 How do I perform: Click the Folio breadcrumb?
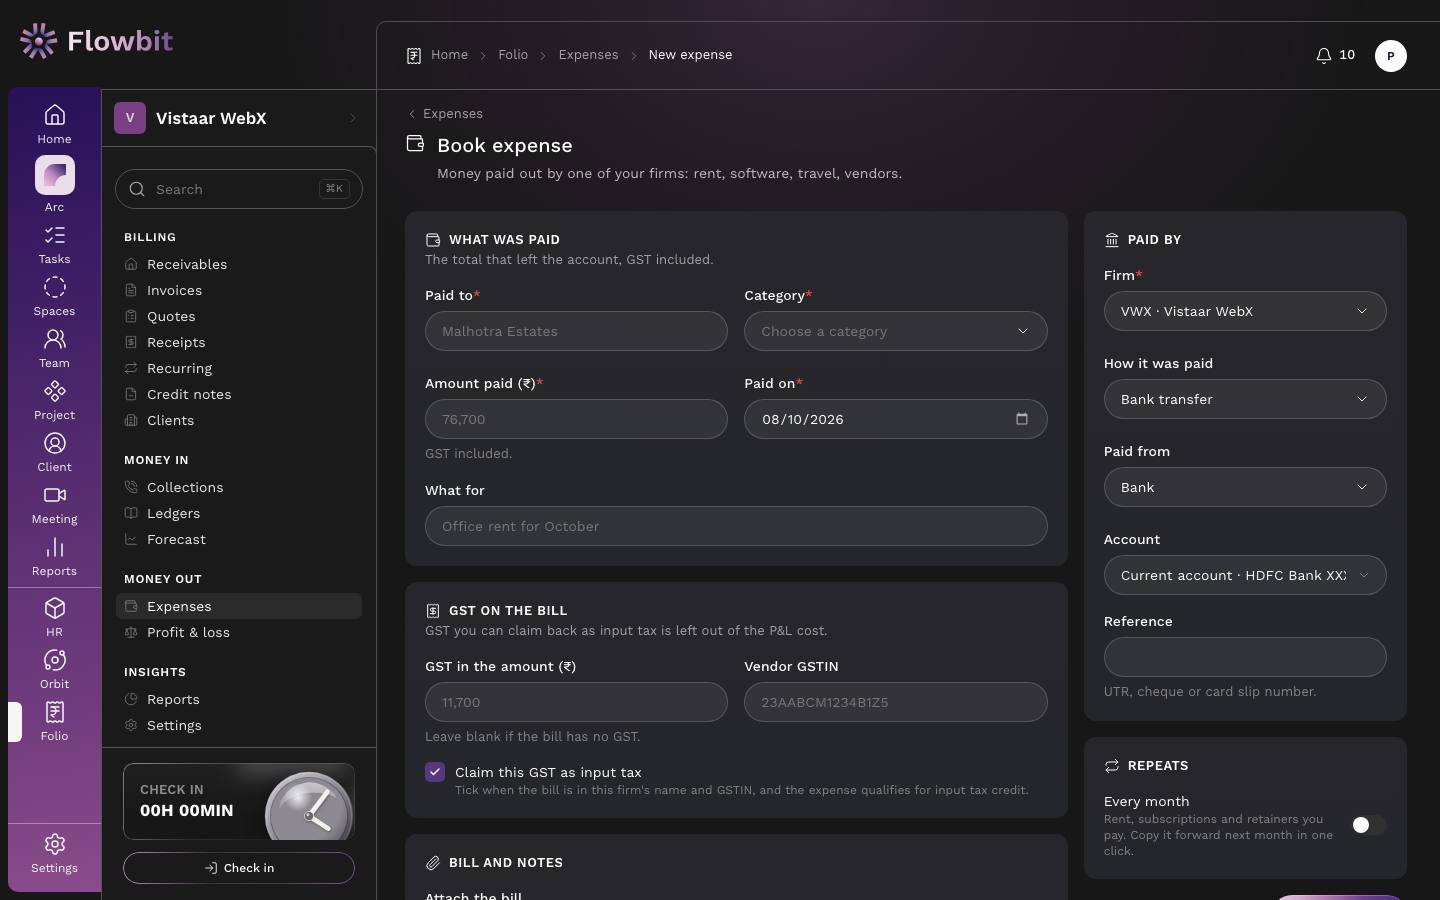(x=513, y=55)
